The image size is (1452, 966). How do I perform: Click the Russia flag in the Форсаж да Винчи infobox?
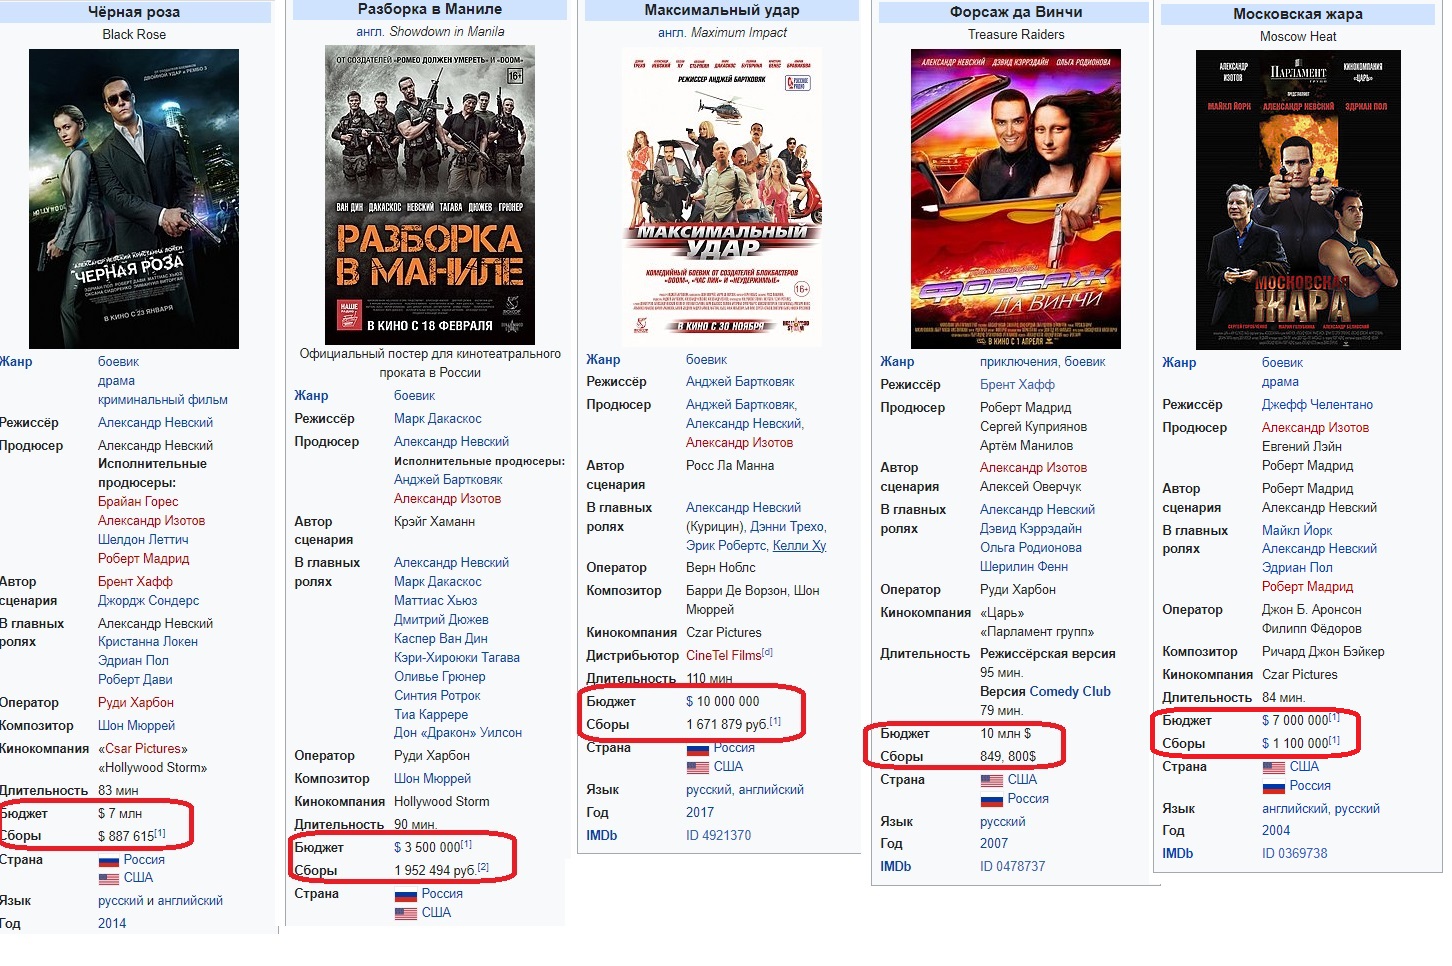click(991, 799)
